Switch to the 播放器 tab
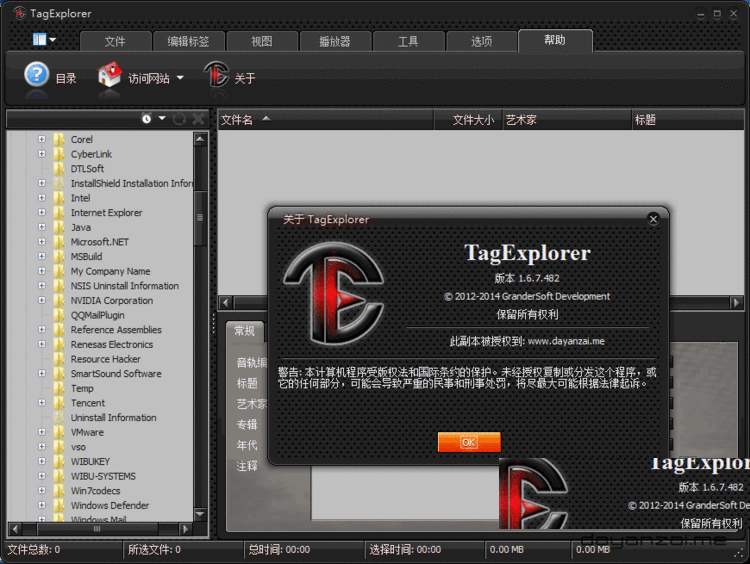The width and height of the screenshot is (750, 564). pos(335,41)
